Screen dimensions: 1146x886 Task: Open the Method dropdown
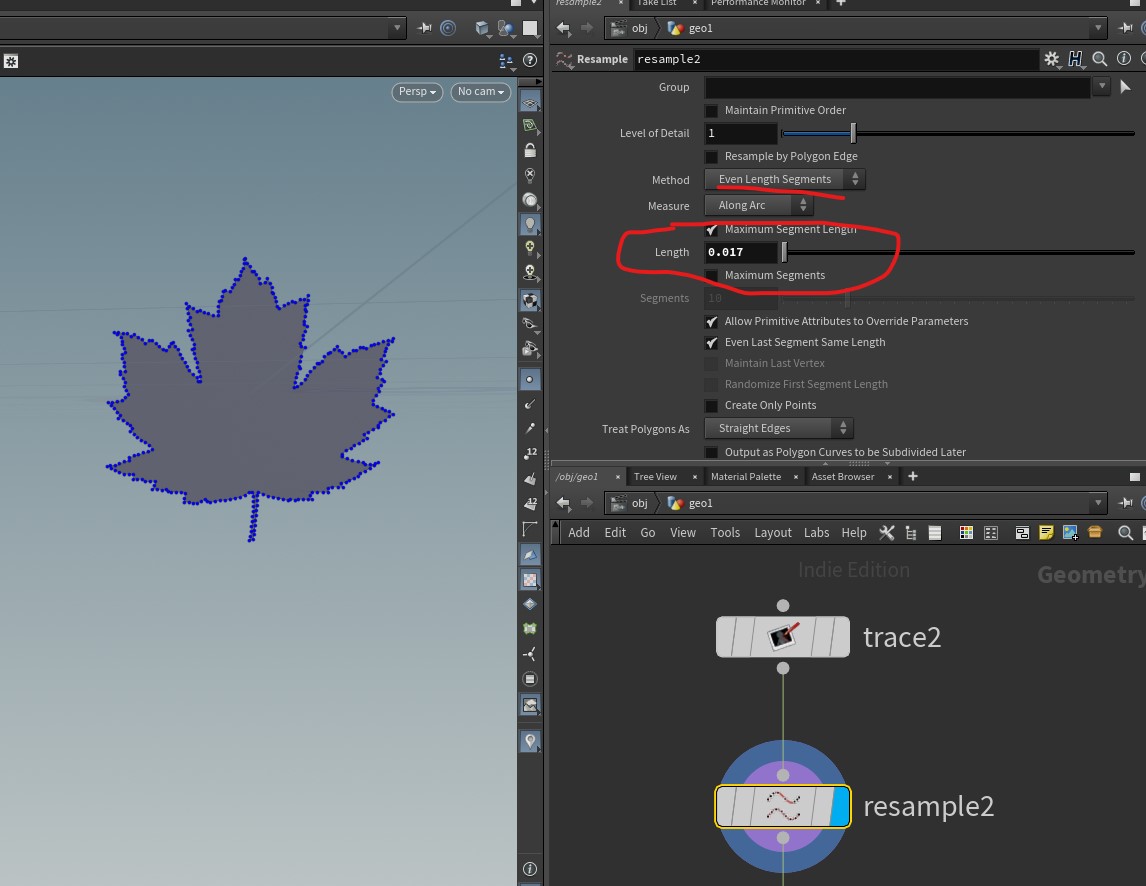click(x=785, y=180)
